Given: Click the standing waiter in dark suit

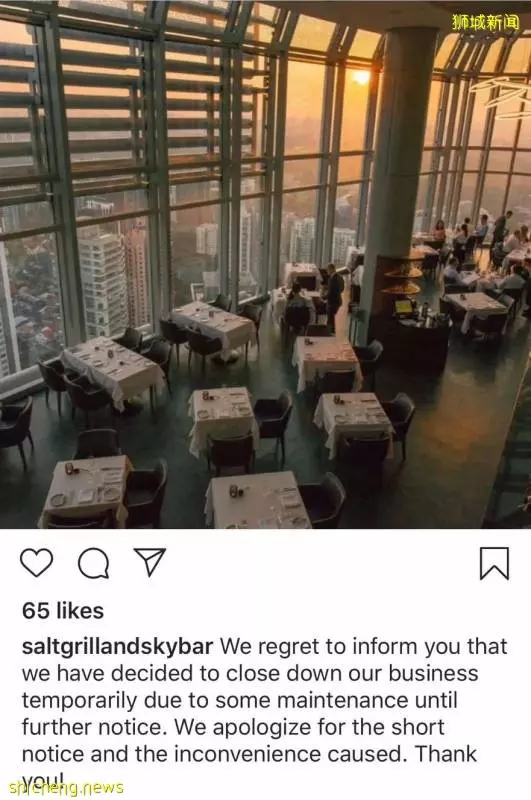Looking at the screenshot, I should 332,296.
